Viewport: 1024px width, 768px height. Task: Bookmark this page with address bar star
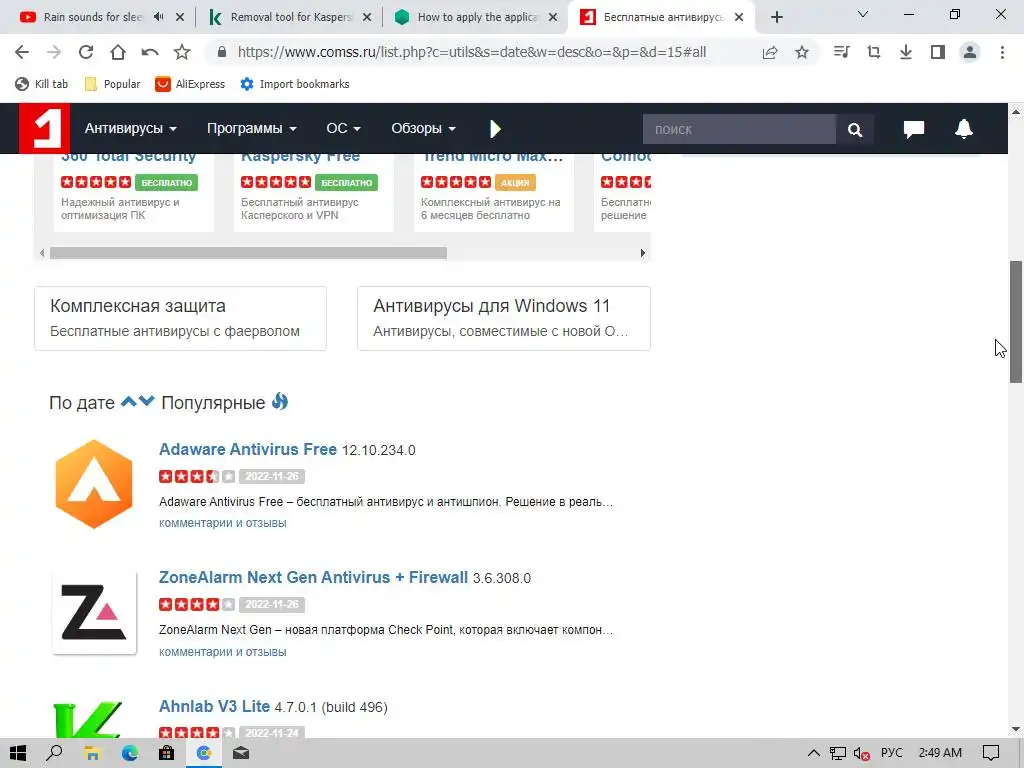802,52
